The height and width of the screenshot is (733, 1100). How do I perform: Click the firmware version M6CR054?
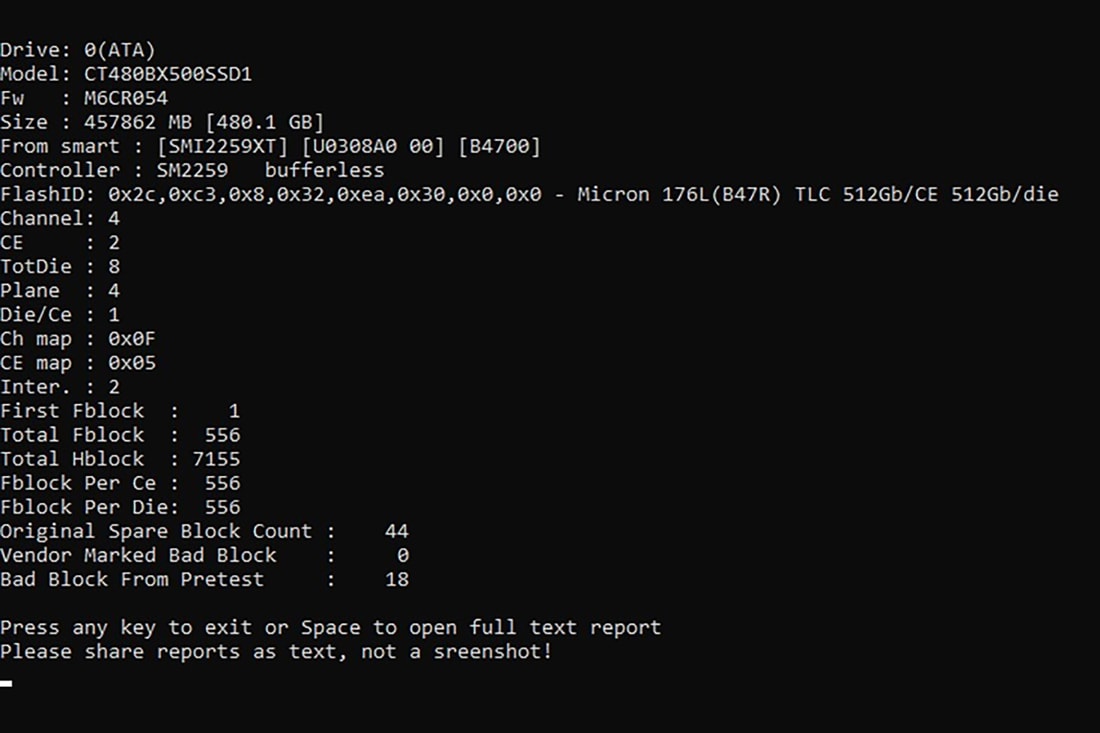click(126, 98)
